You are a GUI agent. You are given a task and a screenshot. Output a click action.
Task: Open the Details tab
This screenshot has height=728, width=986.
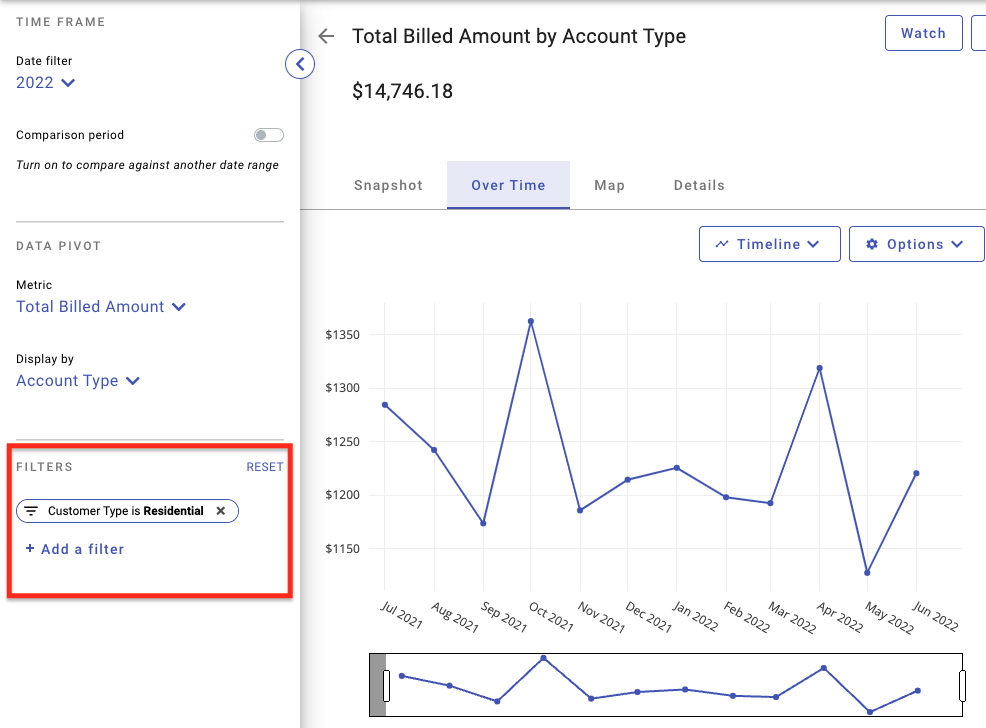[x=698, y=185]
